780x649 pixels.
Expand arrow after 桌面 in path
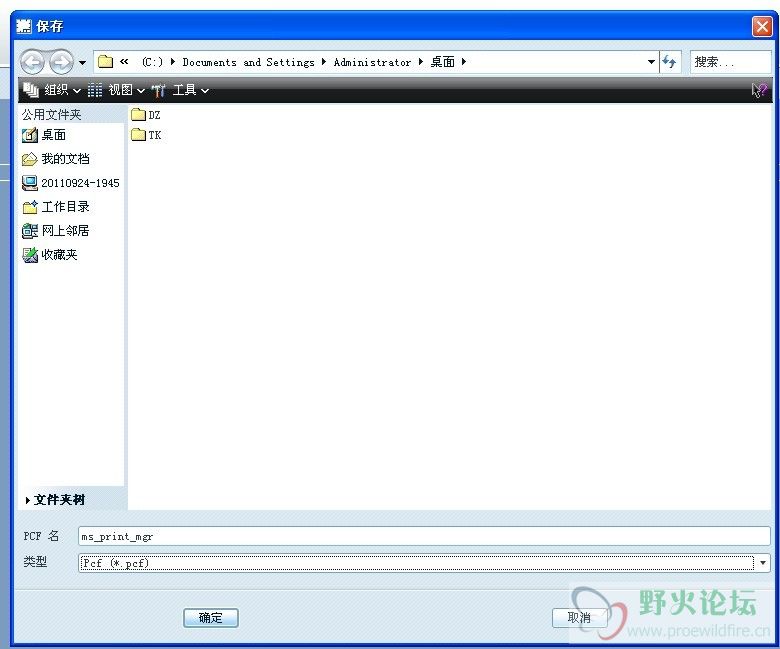pos(464,62)
